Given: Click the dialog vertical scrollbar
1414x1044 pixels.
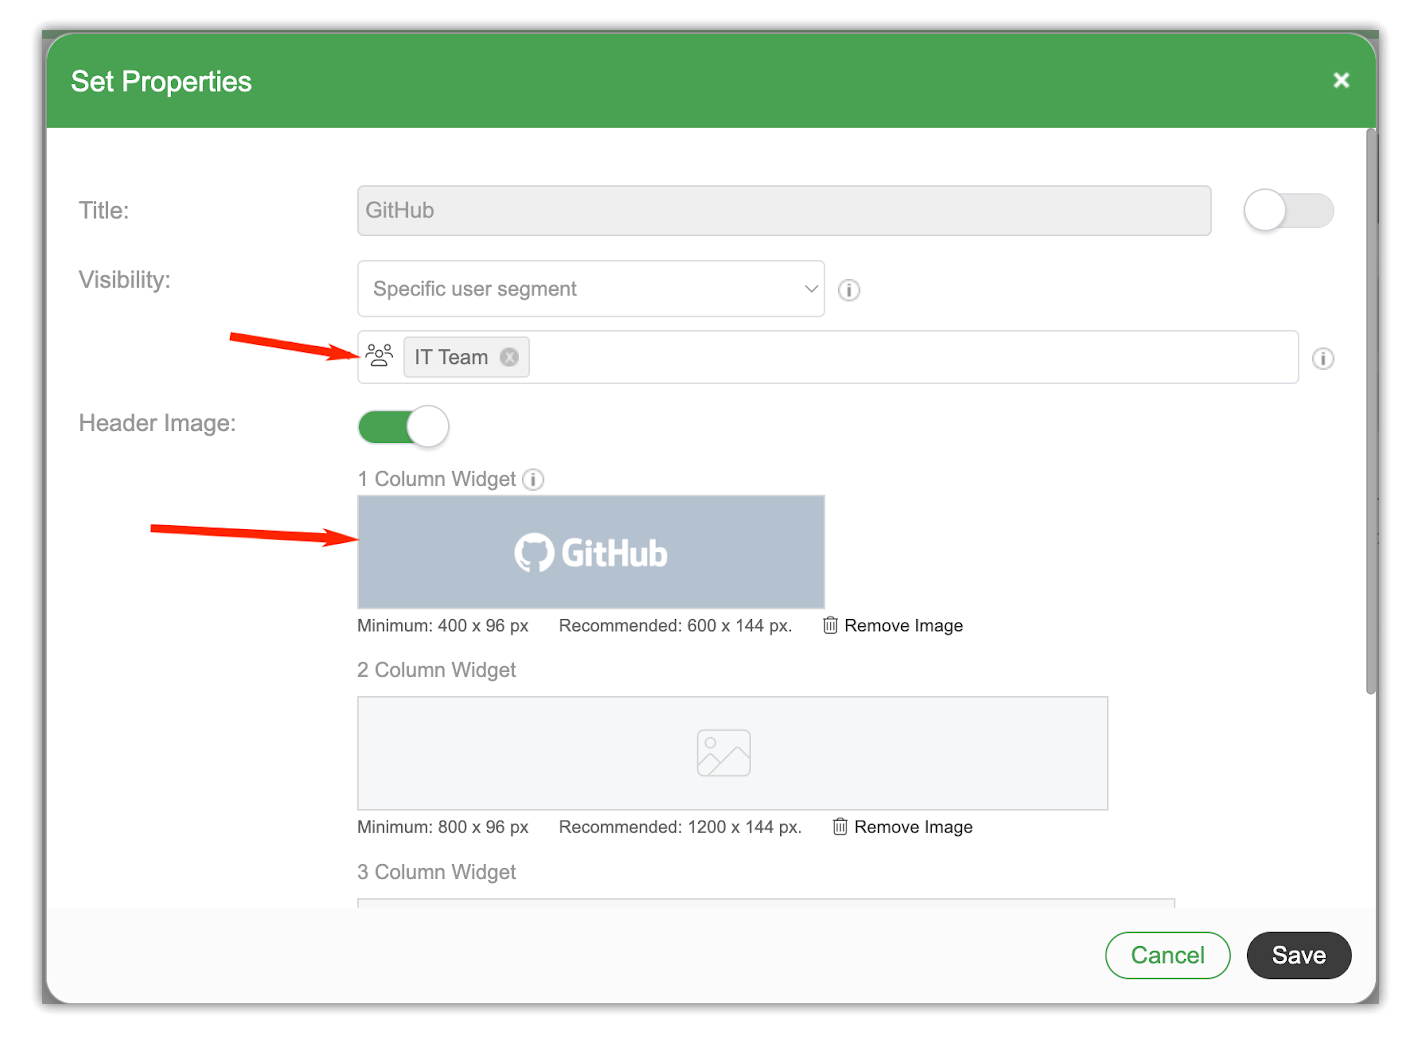Looking at the screenshot, I should 1371,410.
